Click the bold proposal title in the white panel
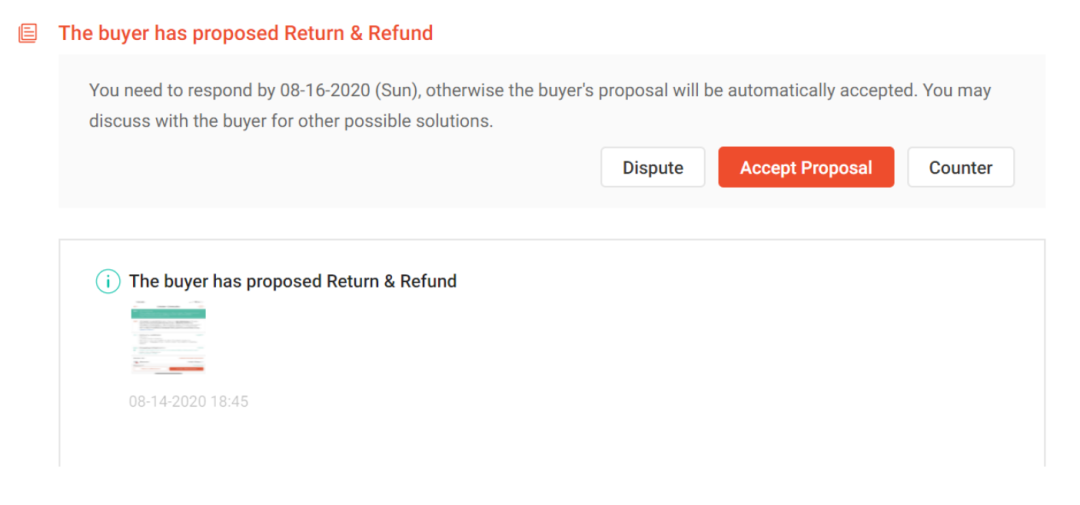1080x505 pixels. (x=293, y=282)
